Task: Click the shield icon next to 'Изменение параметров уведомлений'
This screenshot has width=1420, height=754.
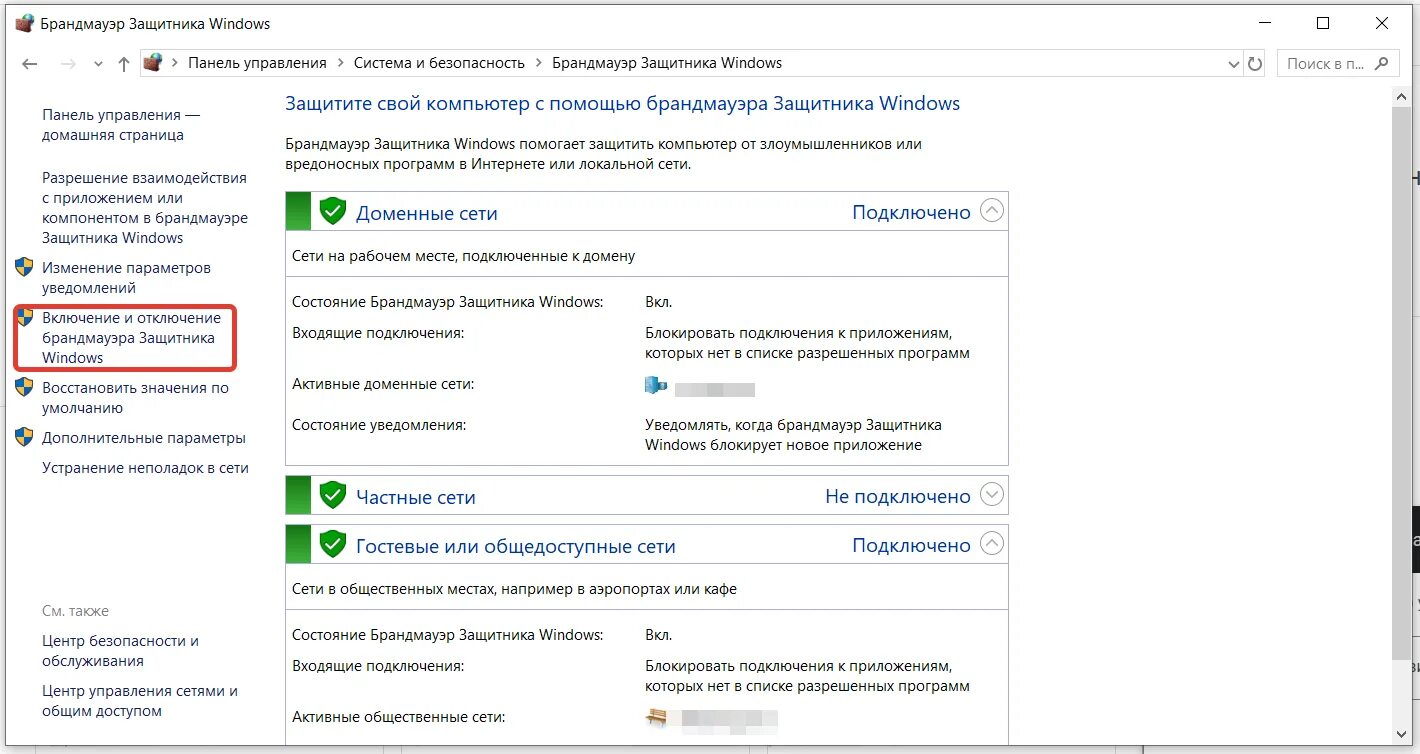Action: tap(25, 267)
